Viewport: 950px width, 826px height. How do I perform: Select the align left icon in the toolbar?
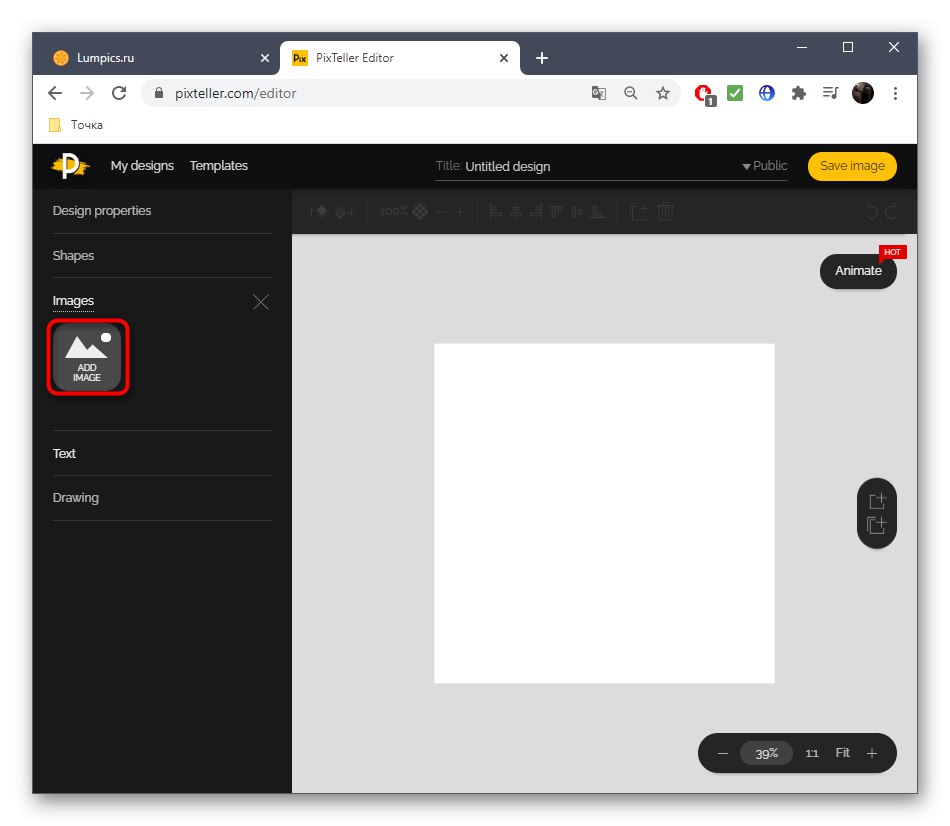coord(495,211)
